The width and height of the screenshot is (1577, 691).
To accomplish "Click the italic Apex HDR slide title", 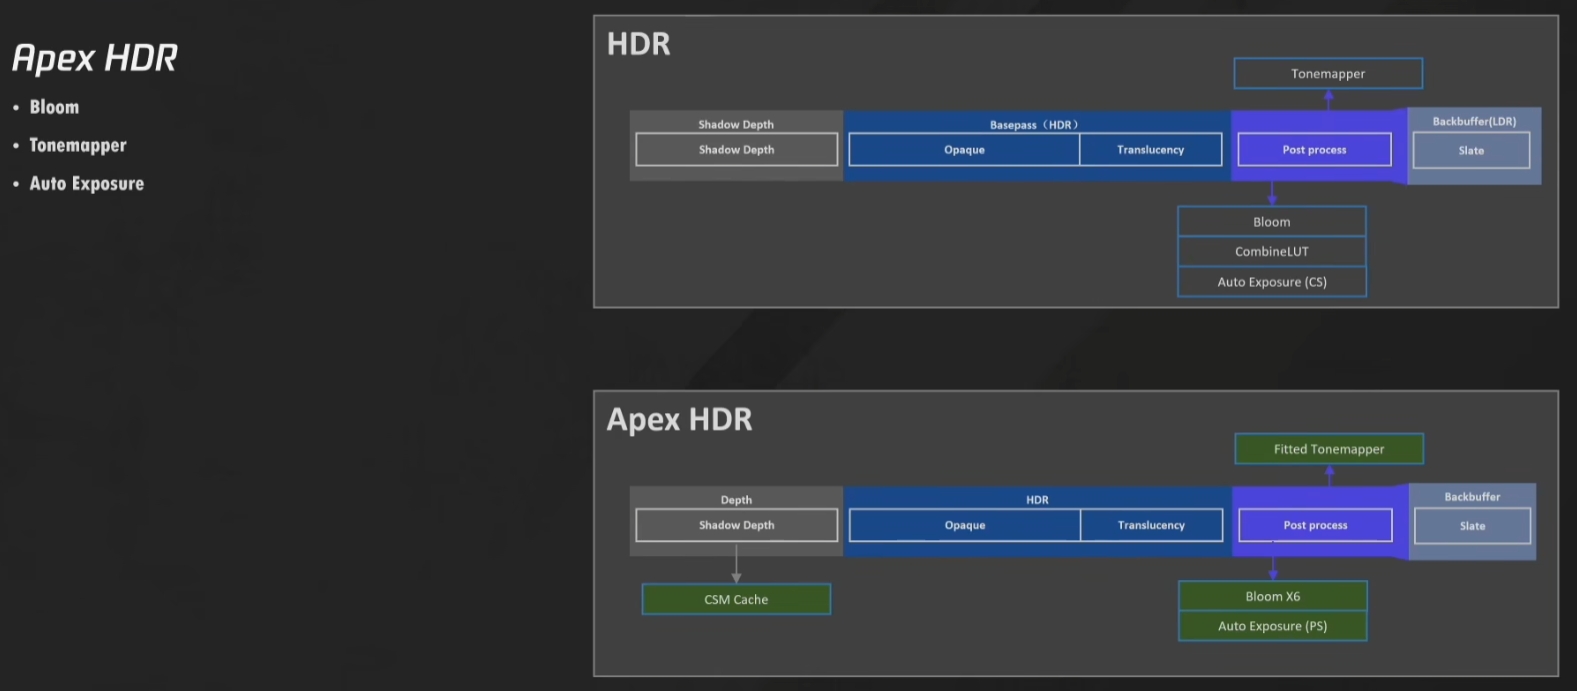I will pos(95,58).
